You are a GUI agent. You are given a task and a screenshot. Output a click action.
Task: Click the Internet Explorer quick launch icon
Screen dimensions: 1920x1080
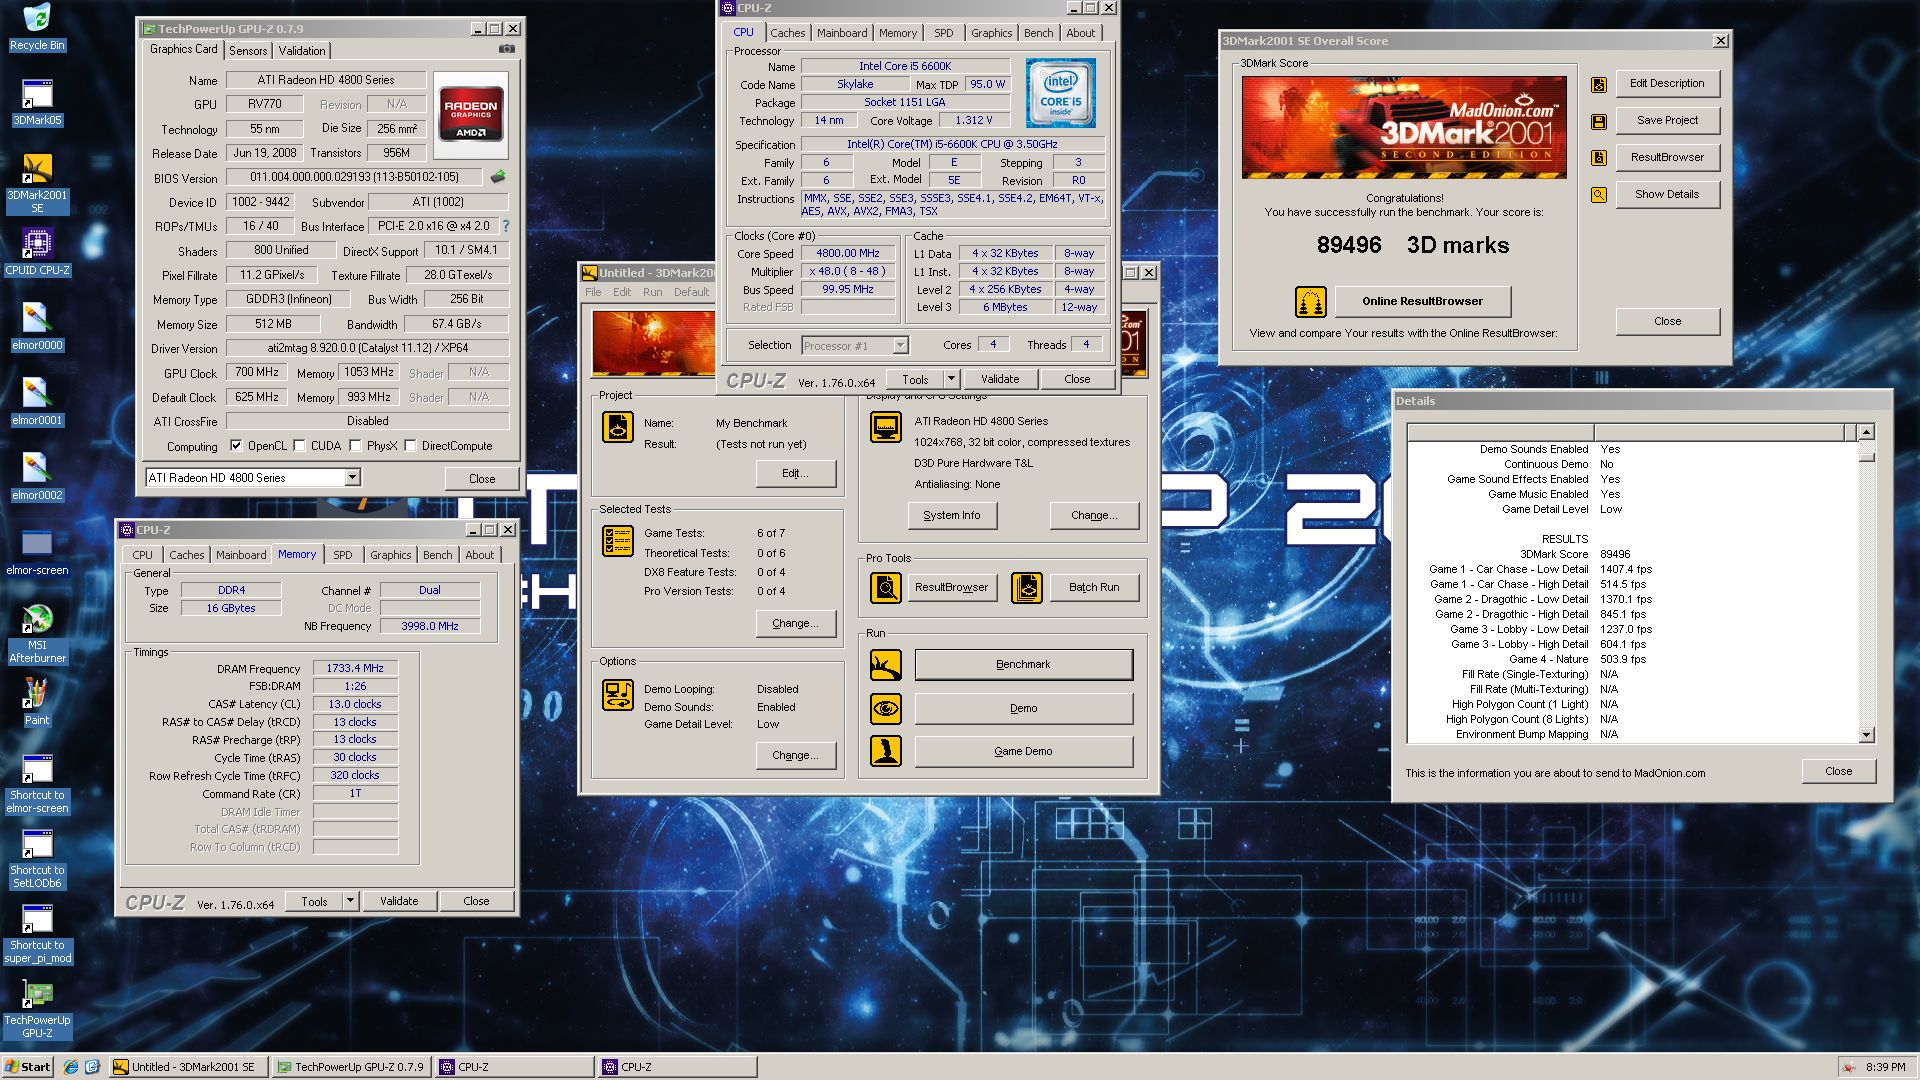point(71,1067)
